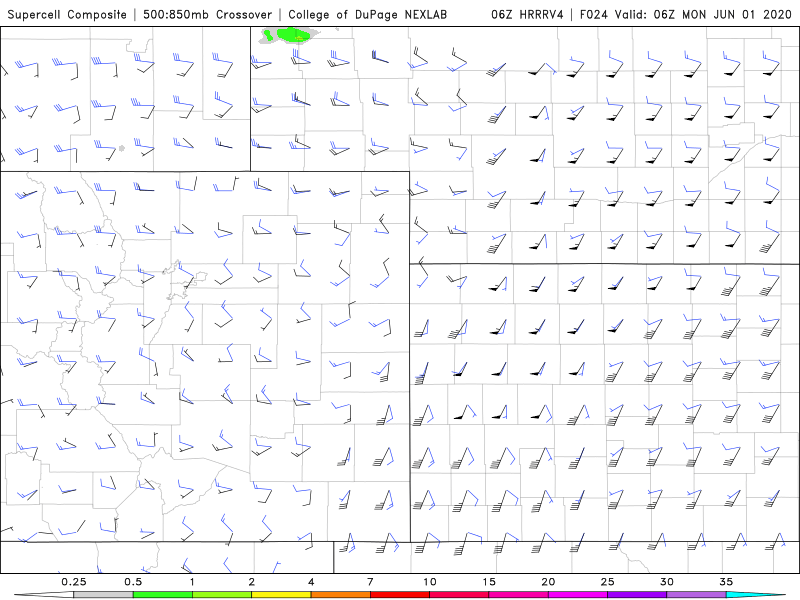This screenshot has height=600, width=800.
Task: Click the 06Z HRRRV4 model run label
Action: [x=527, y=15]
